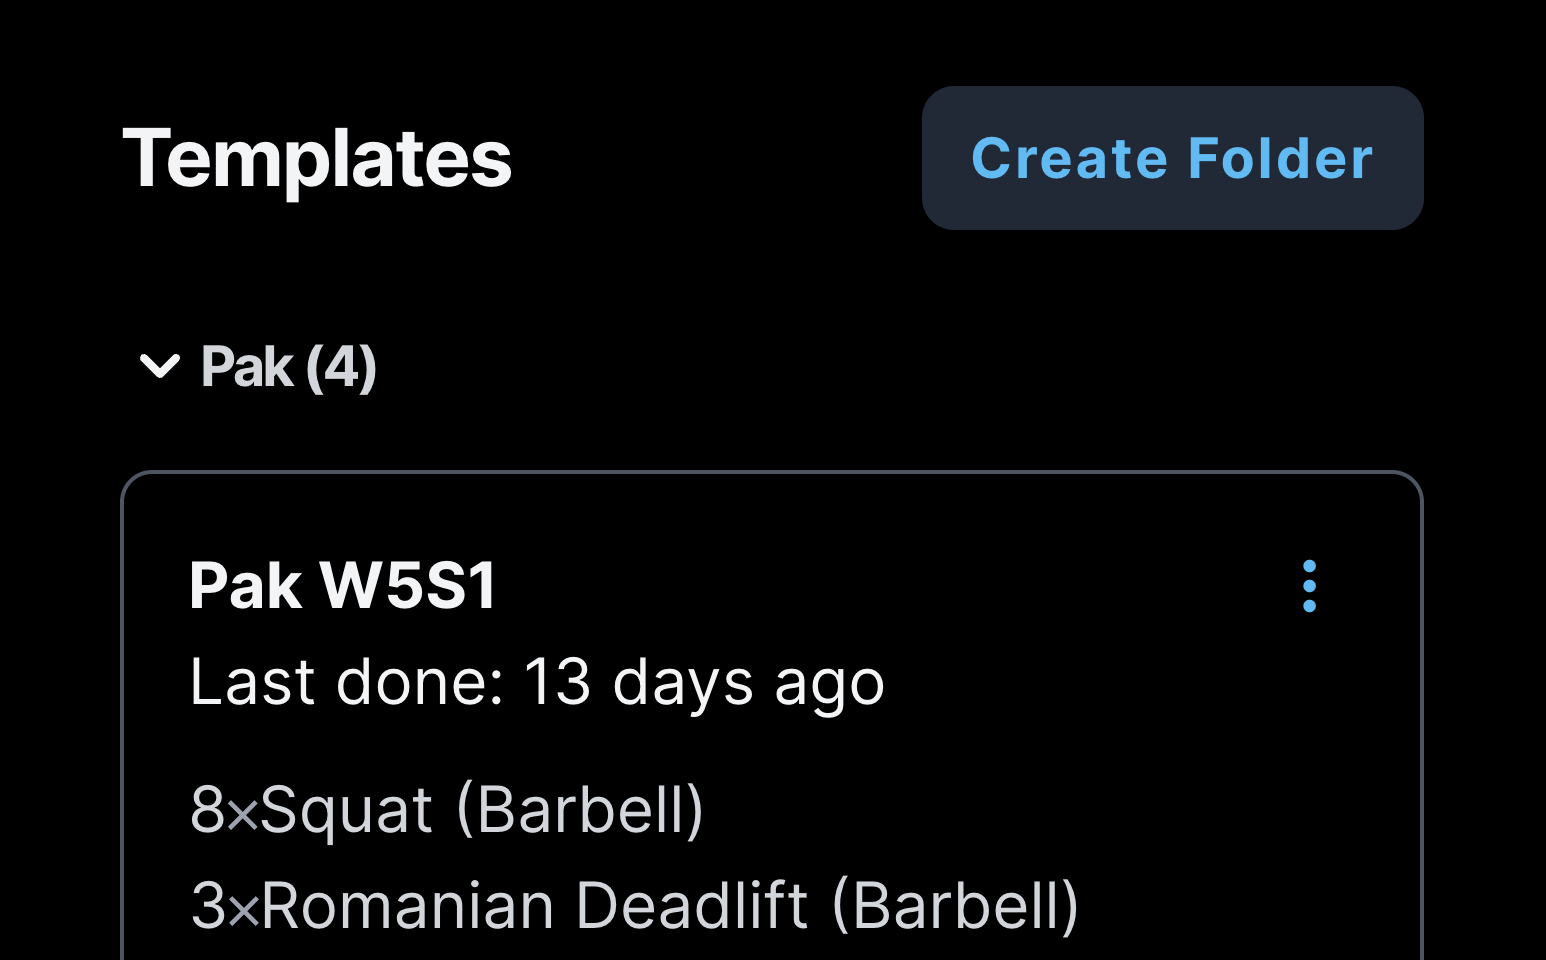Click the Pak folder's template count (4)
Image resolution: width=1546 pixels, height=960 pixels.
[x=341, y=367]
